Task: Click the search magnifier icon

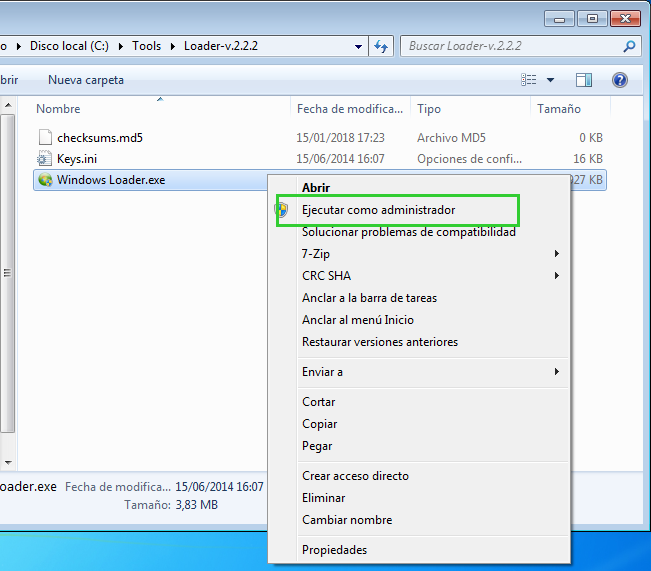Action: click(x=629, y=46)
